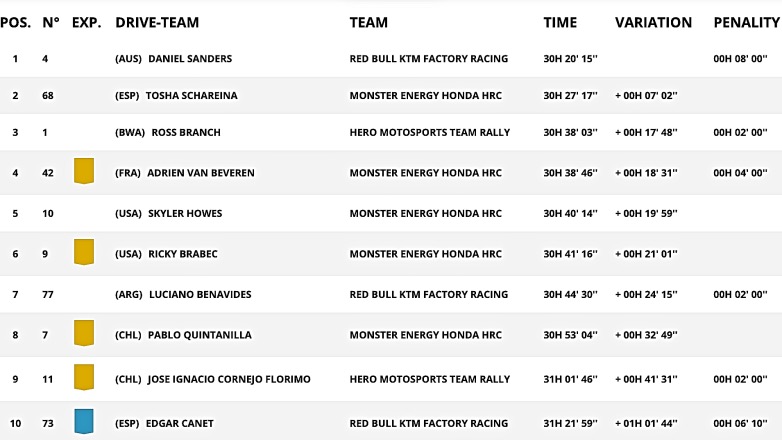Click the VARIATION column header

(653, 22)
